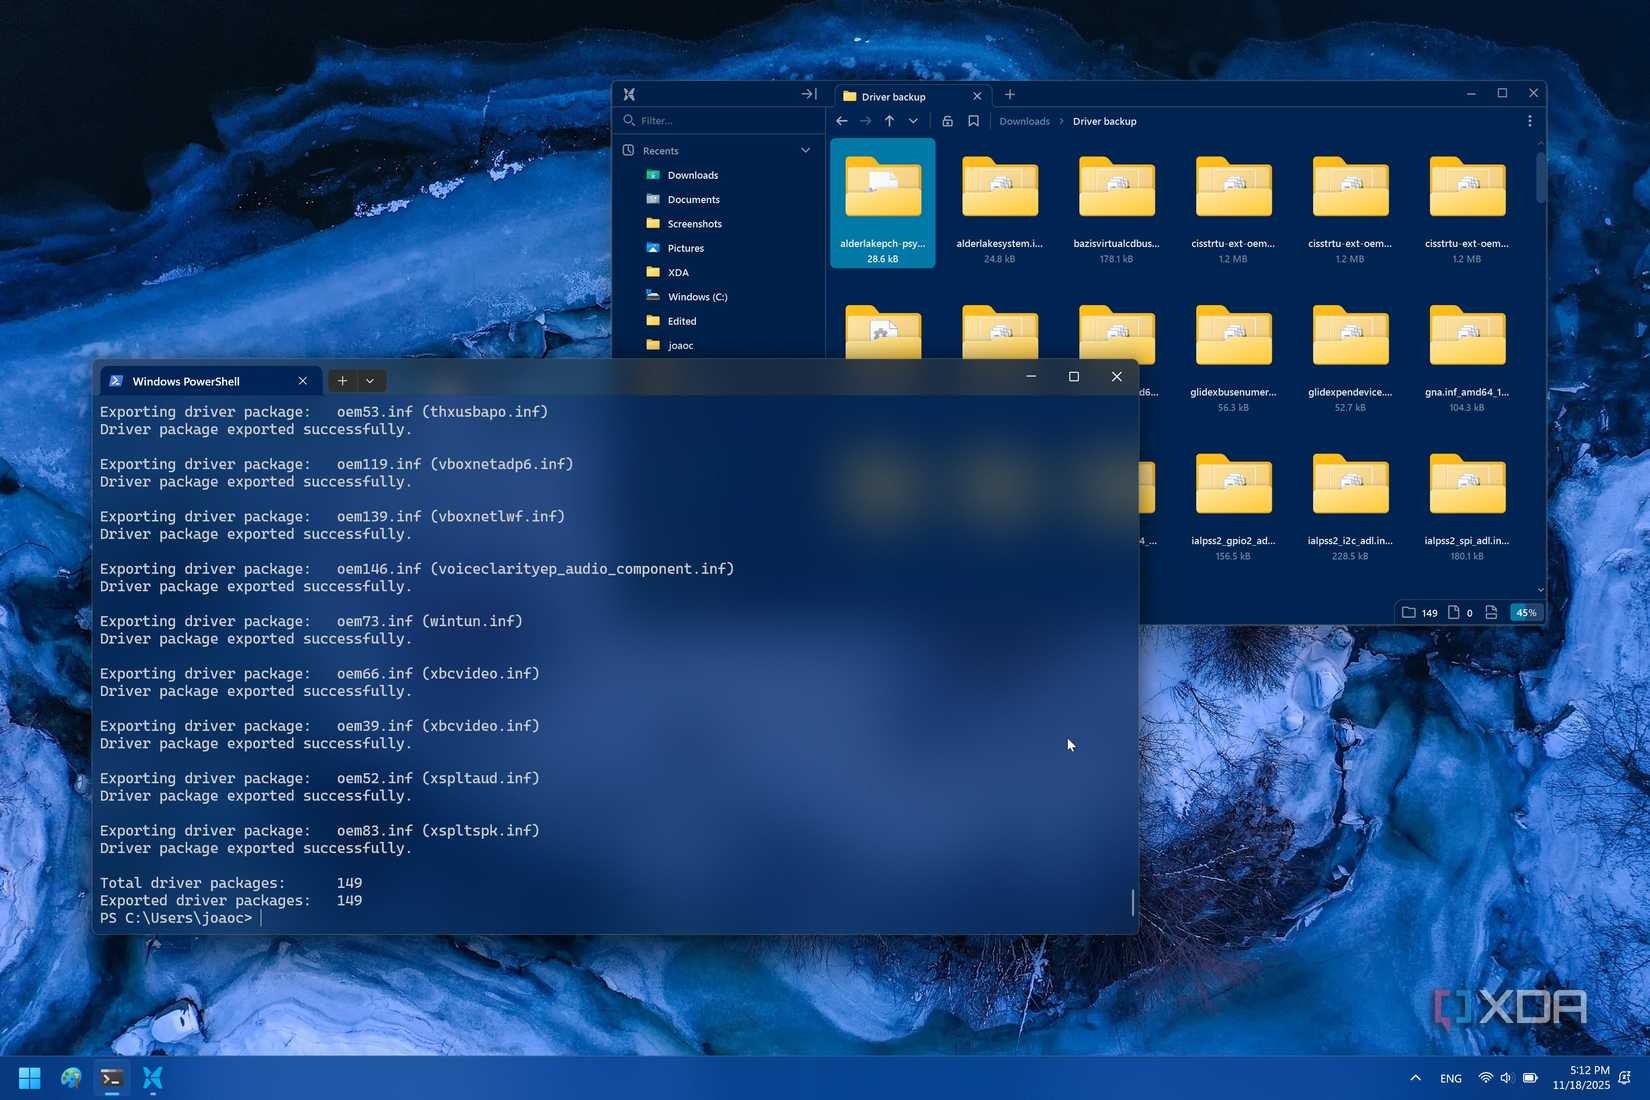Click Downloads in the breadcrumb path
This screenshot has width=1650, height=1100.
[x=1024, y=121]
